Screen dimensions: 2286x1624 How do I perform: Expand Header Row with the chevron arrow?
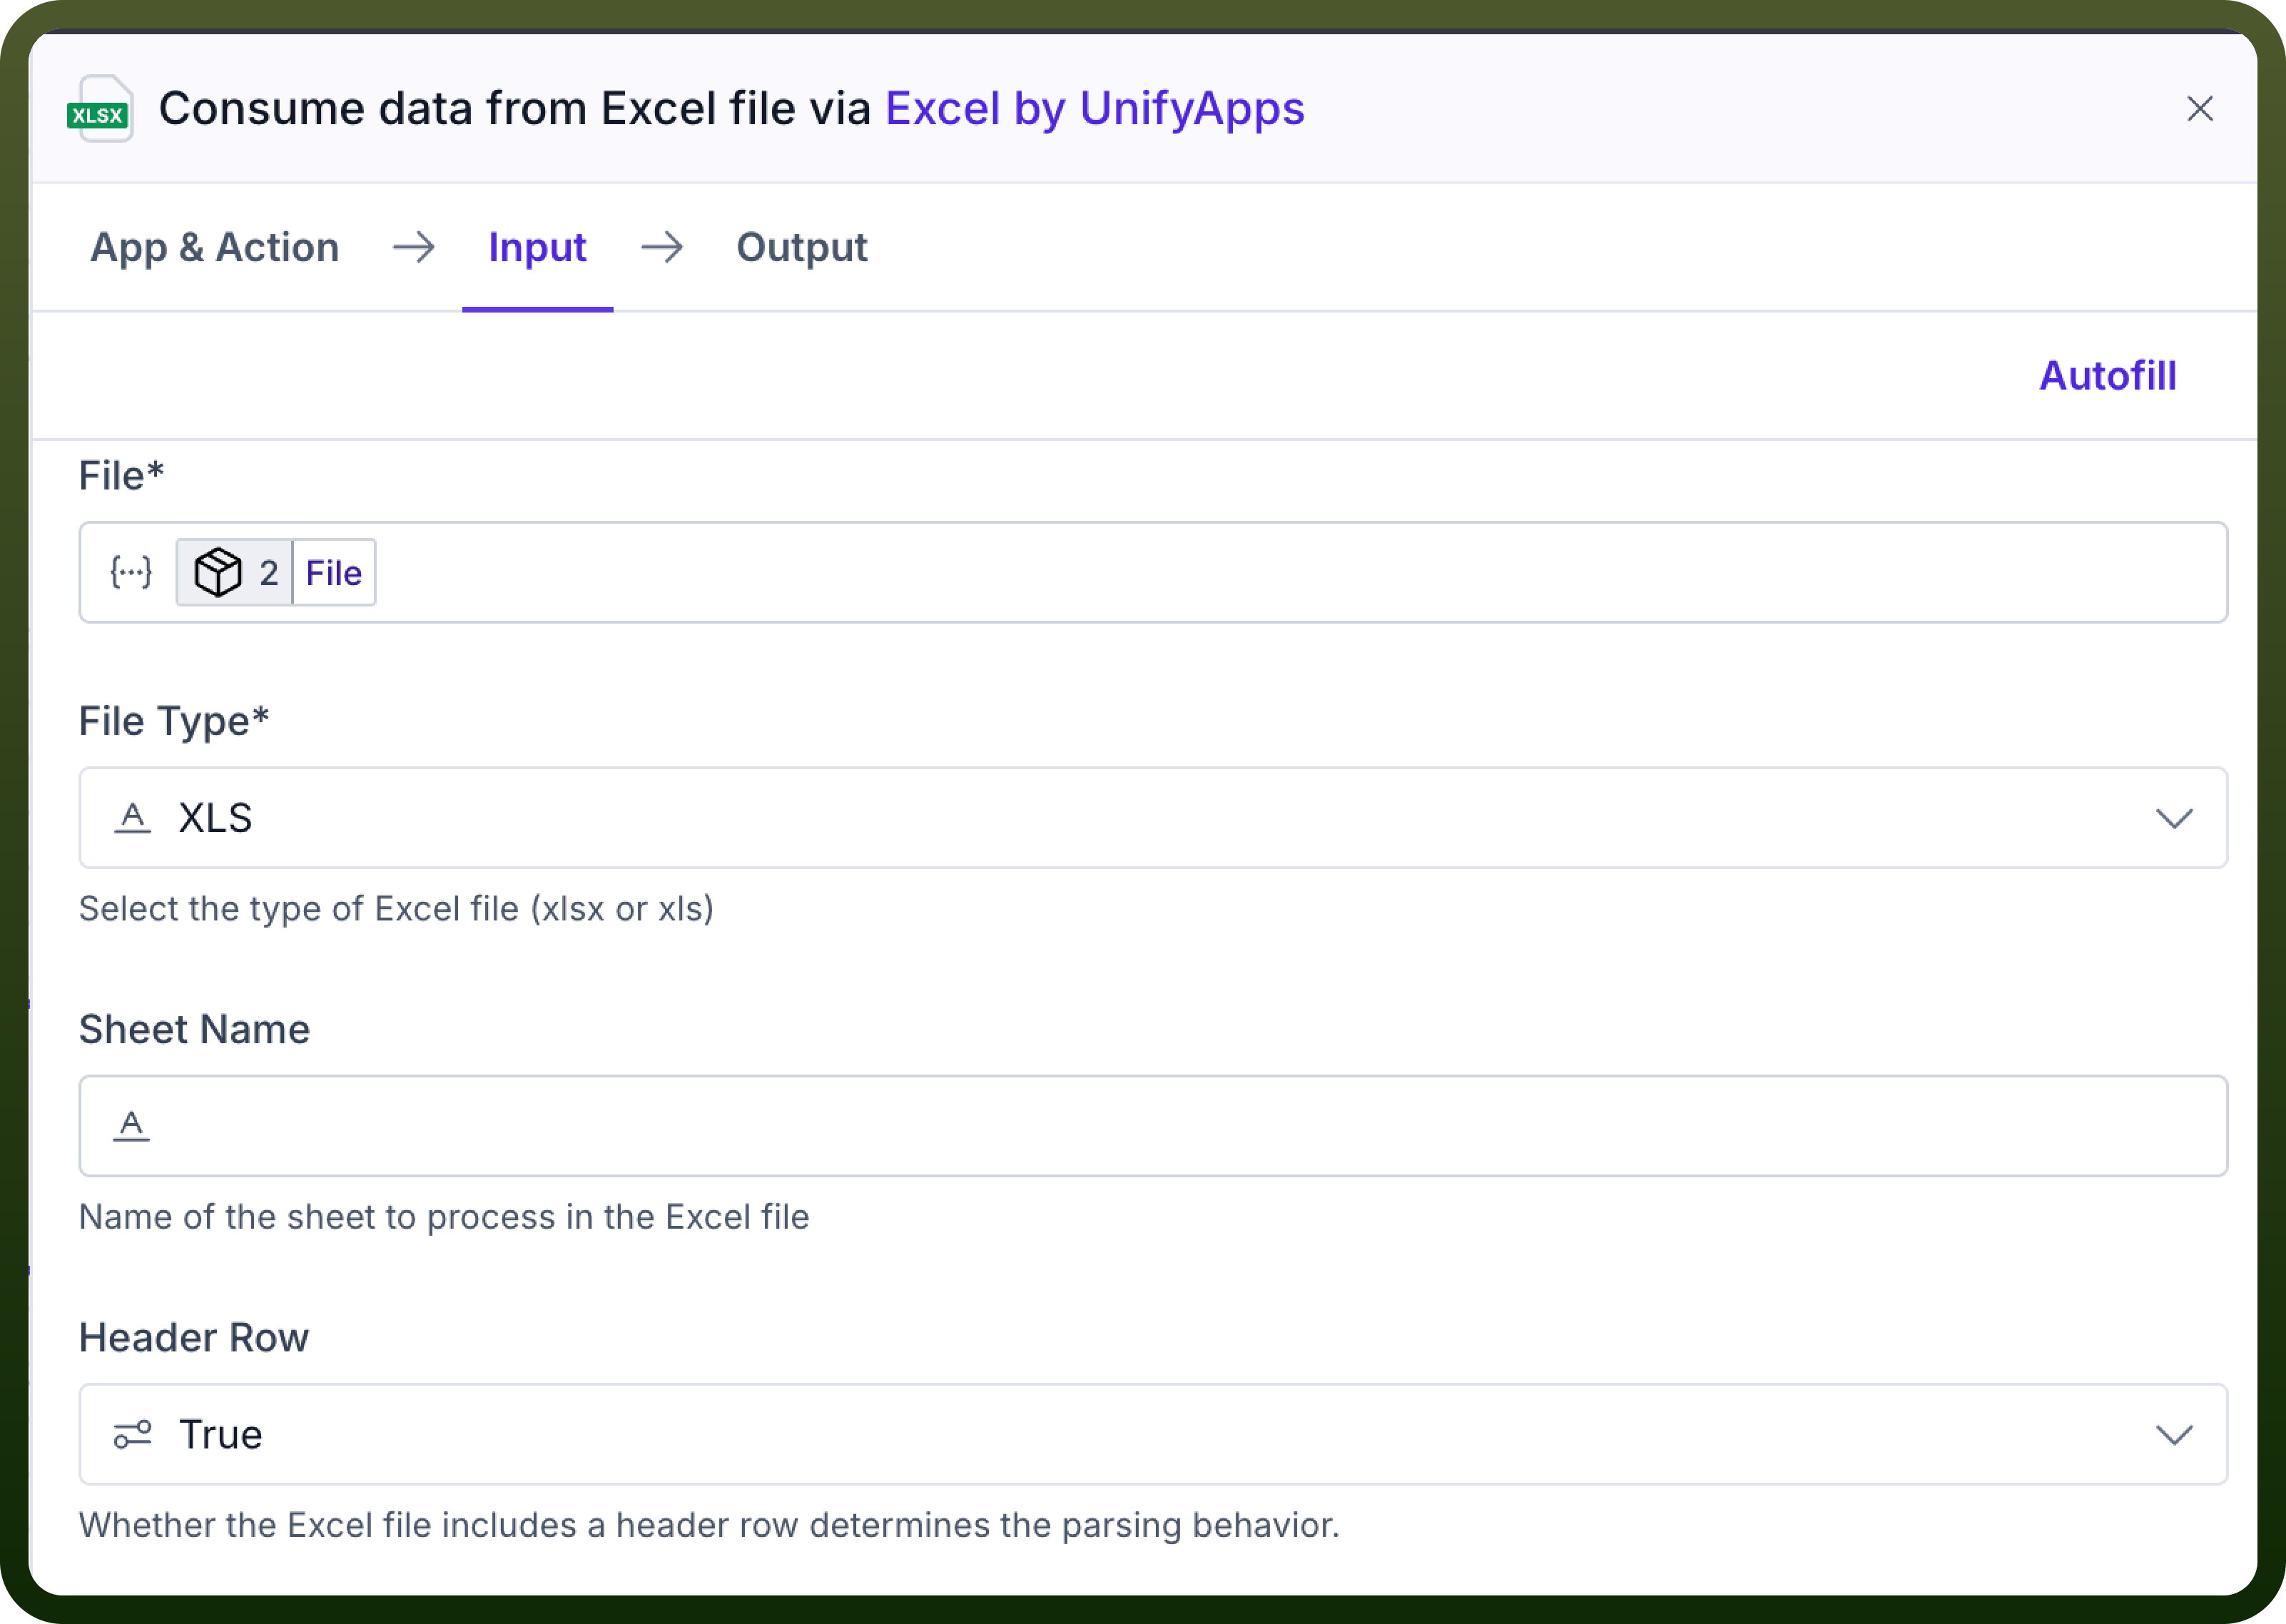pyautogui.click(x=2174, y=1435)
